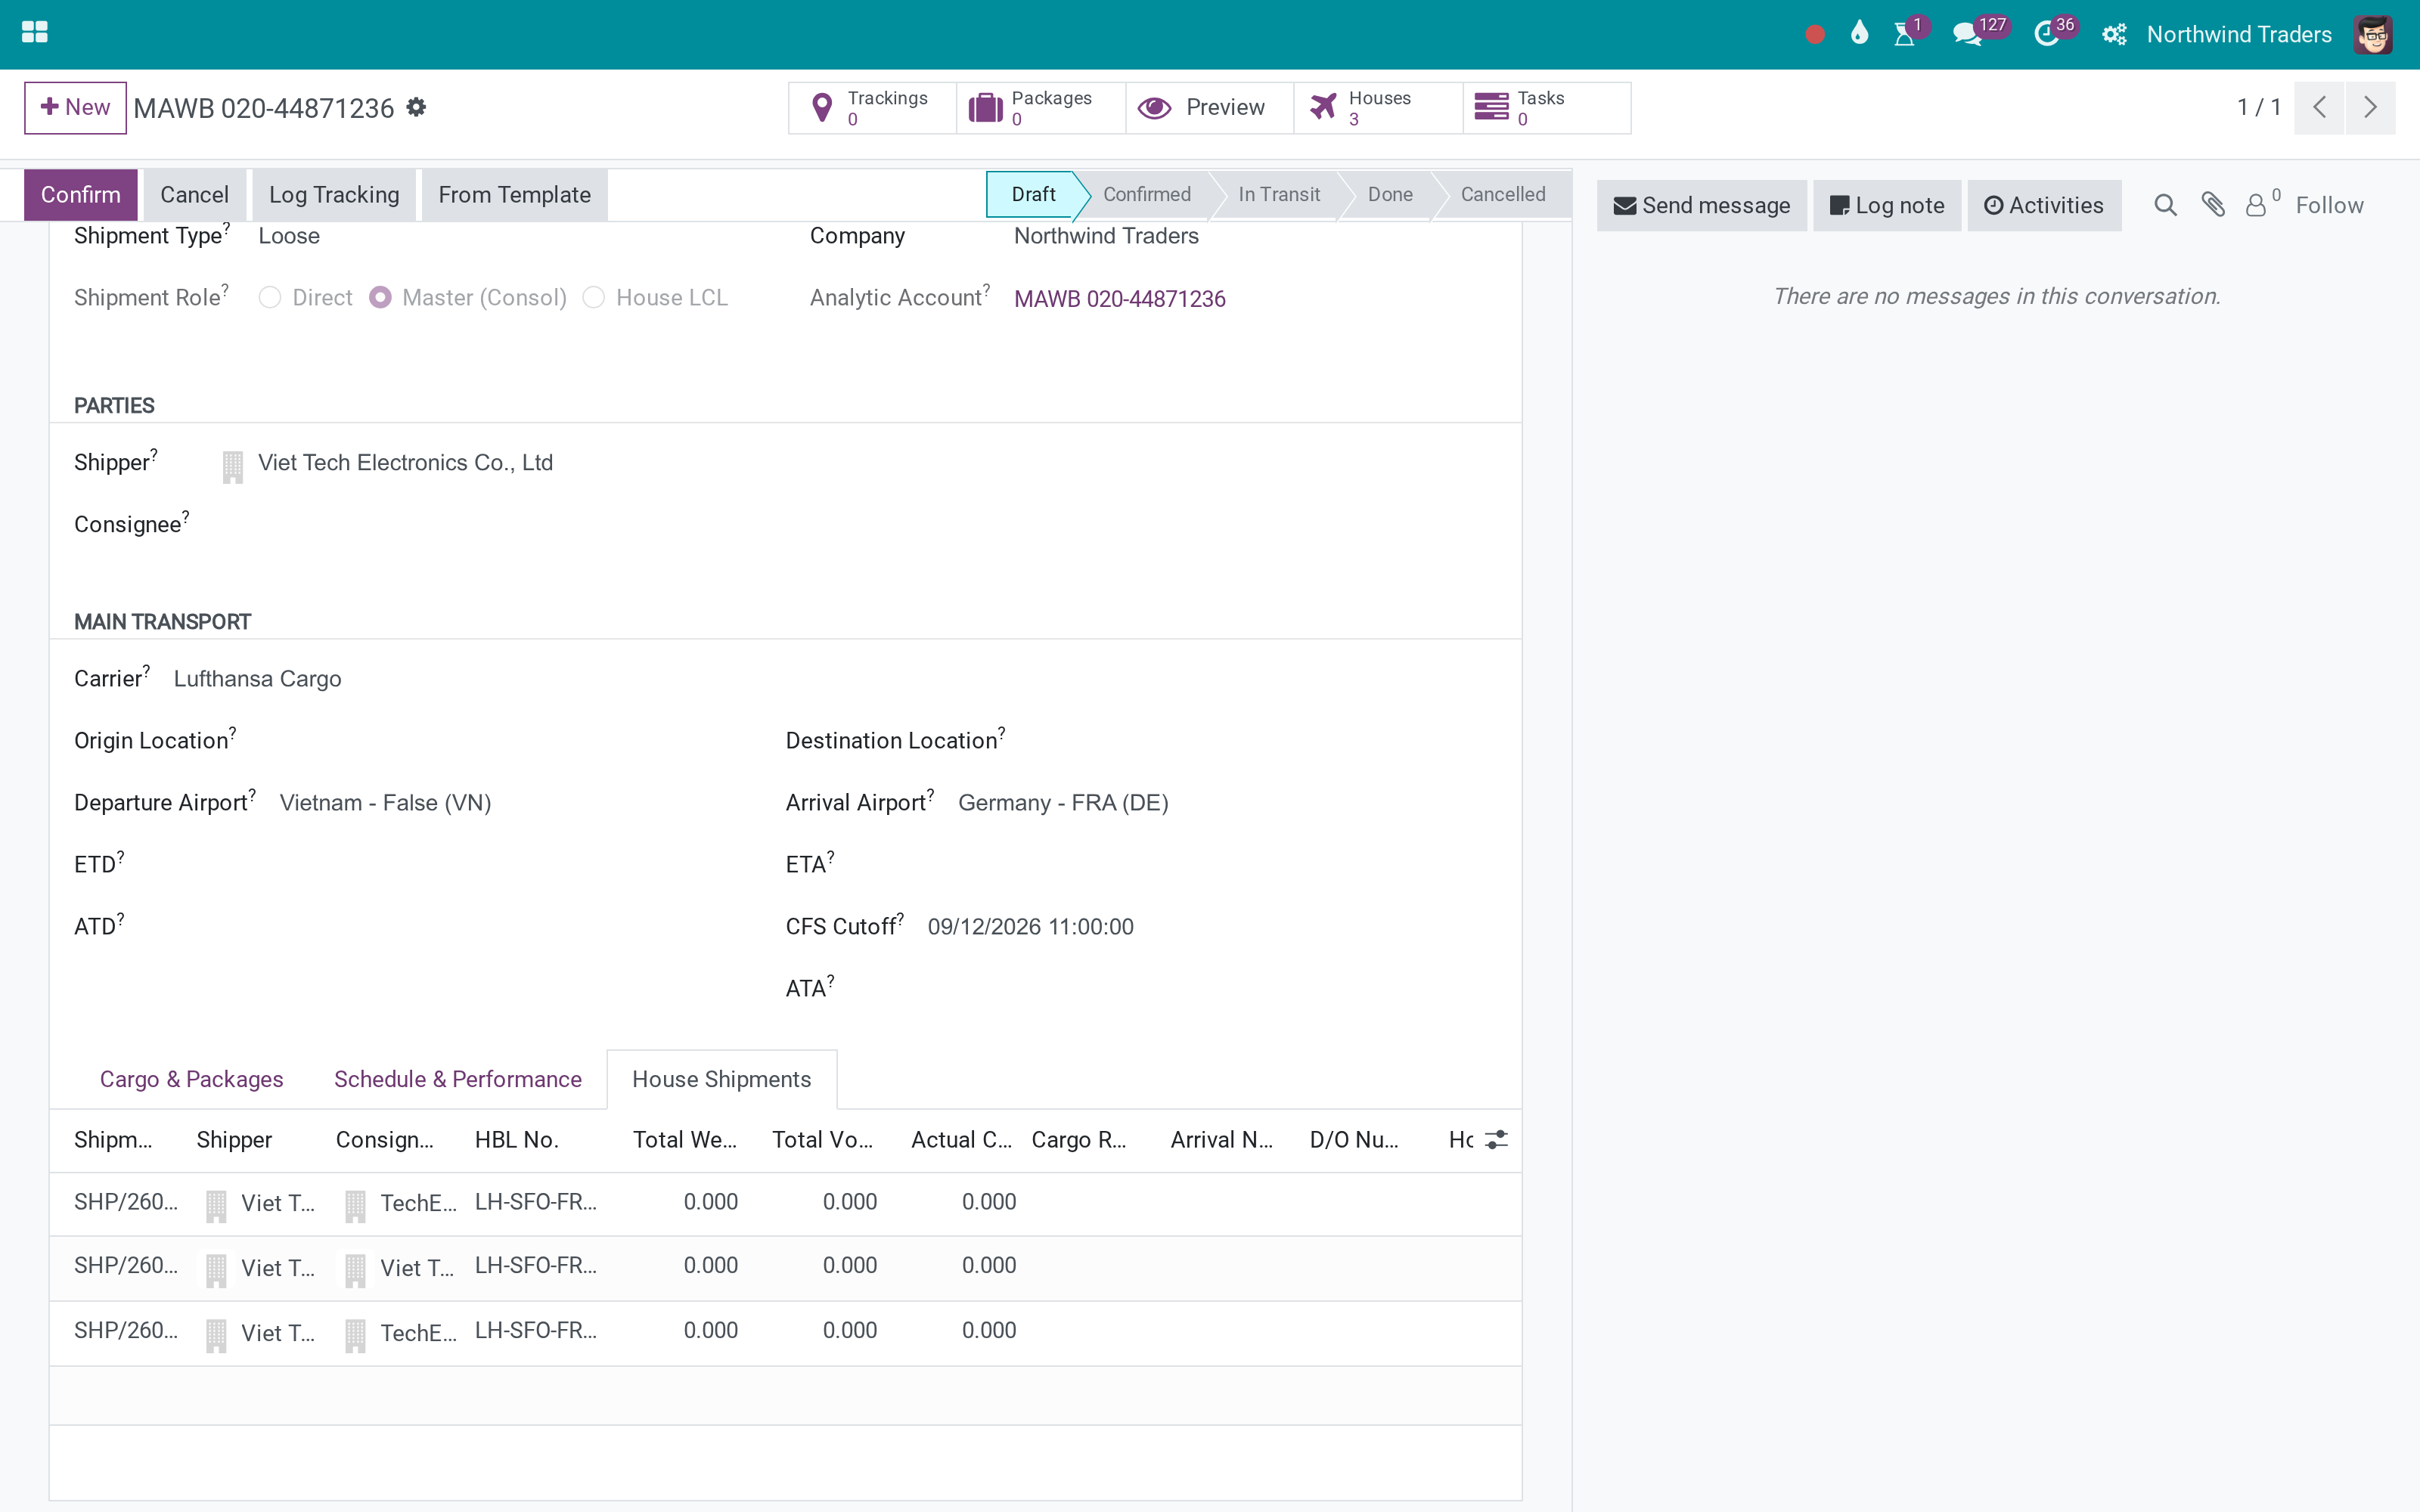
Task: Open first house shipment row with TechE... consignee
Action: [785, 1203]
